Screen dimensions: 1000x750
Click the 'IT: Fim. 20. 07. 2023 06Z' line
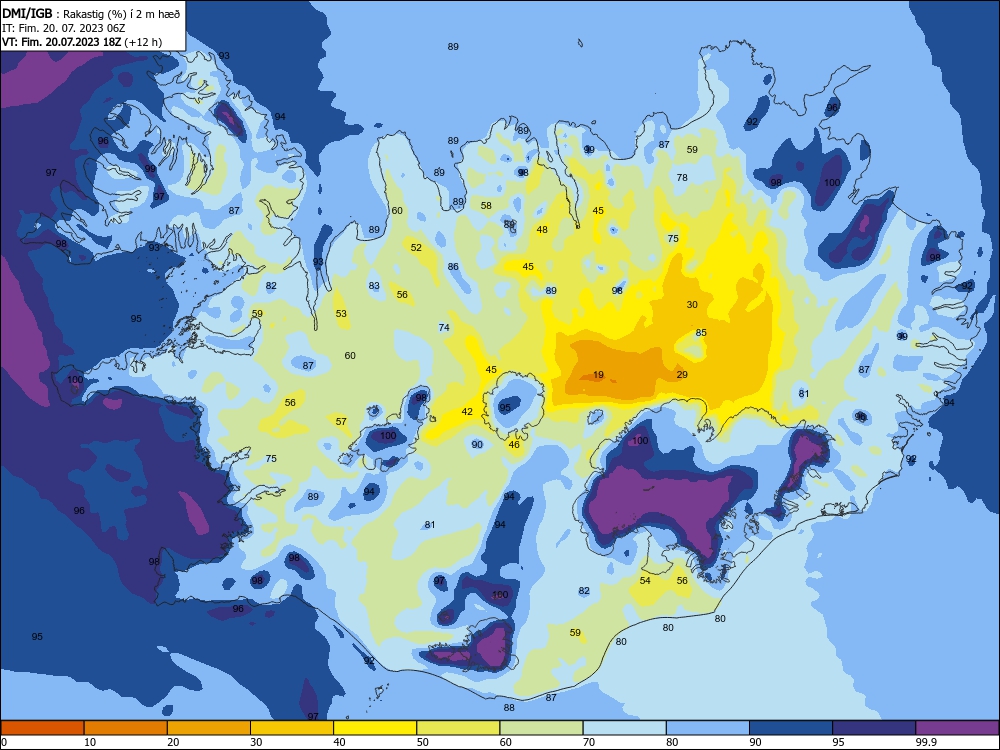(65, 28)
